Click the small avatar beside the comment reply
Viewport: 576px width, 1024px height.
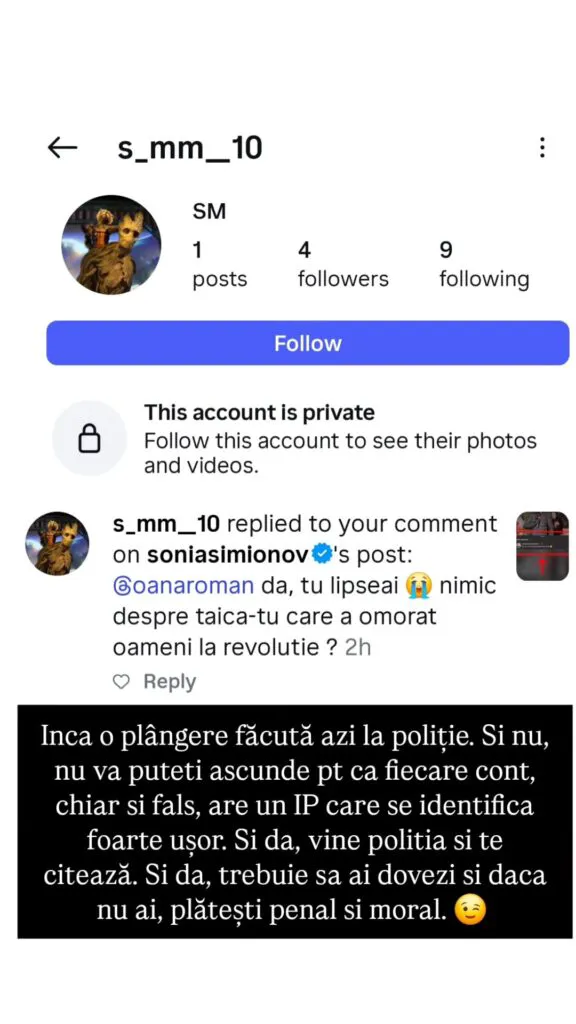pos(57,543)
